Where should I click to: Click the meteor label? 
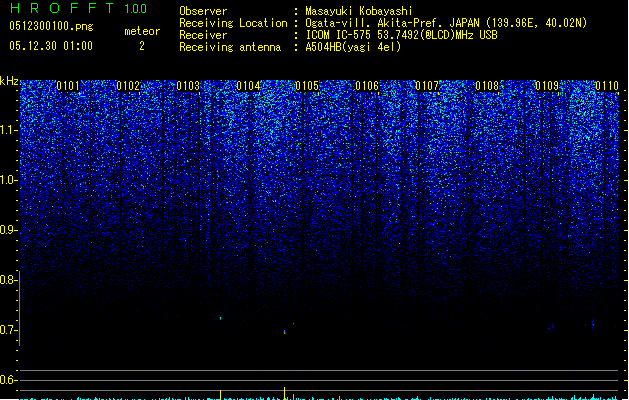pyautogui.click(x=142, y=31)
